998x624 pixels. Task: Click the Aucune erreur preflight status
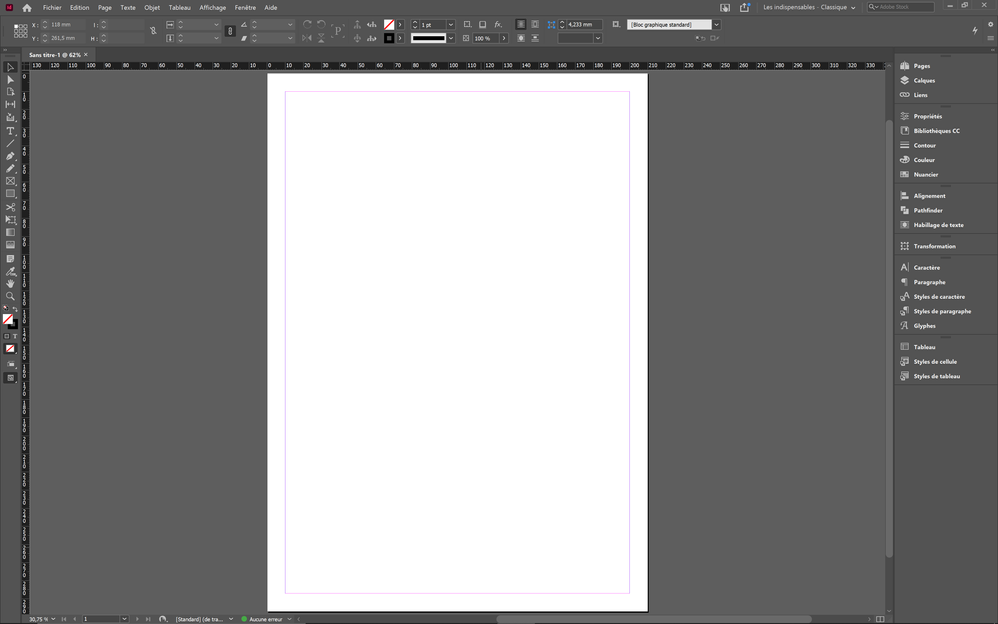coord(265,618)
